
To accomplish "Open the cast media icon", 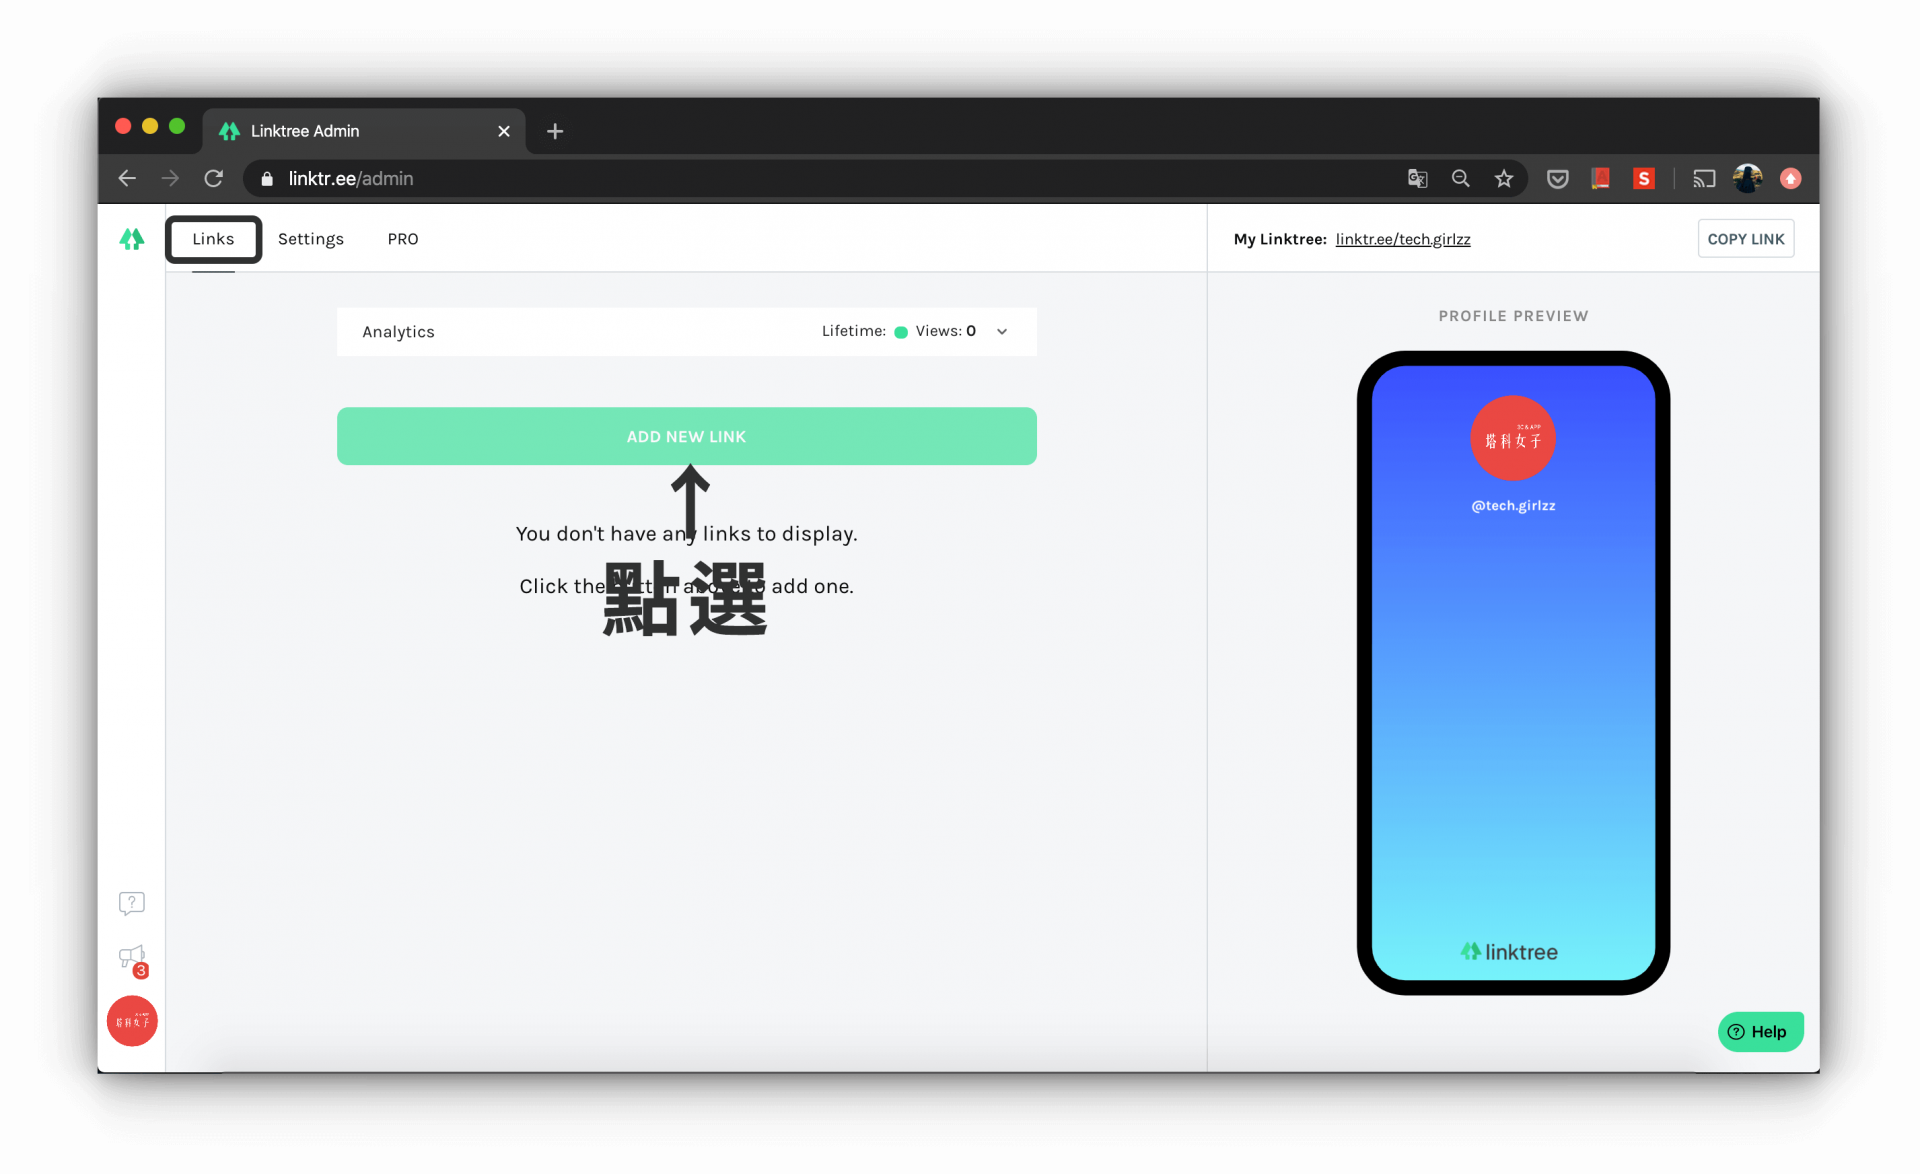I will 1704,178.
